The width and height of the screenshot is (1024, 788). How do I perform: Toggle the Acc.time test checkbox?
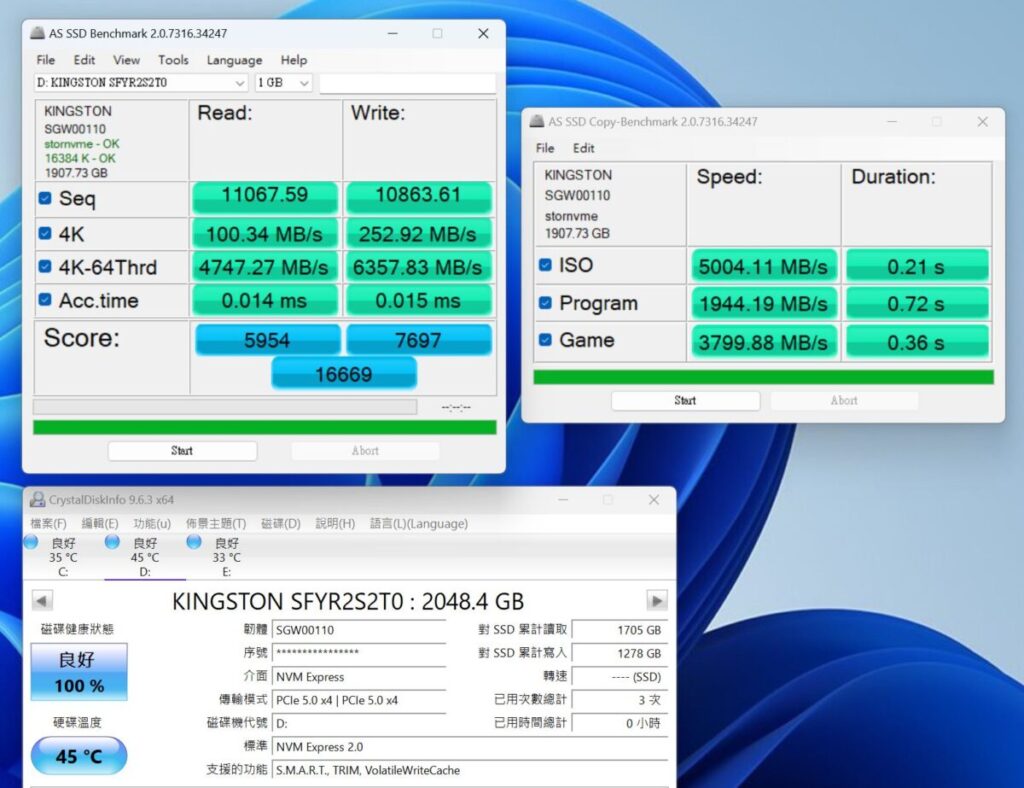(45, 300)
